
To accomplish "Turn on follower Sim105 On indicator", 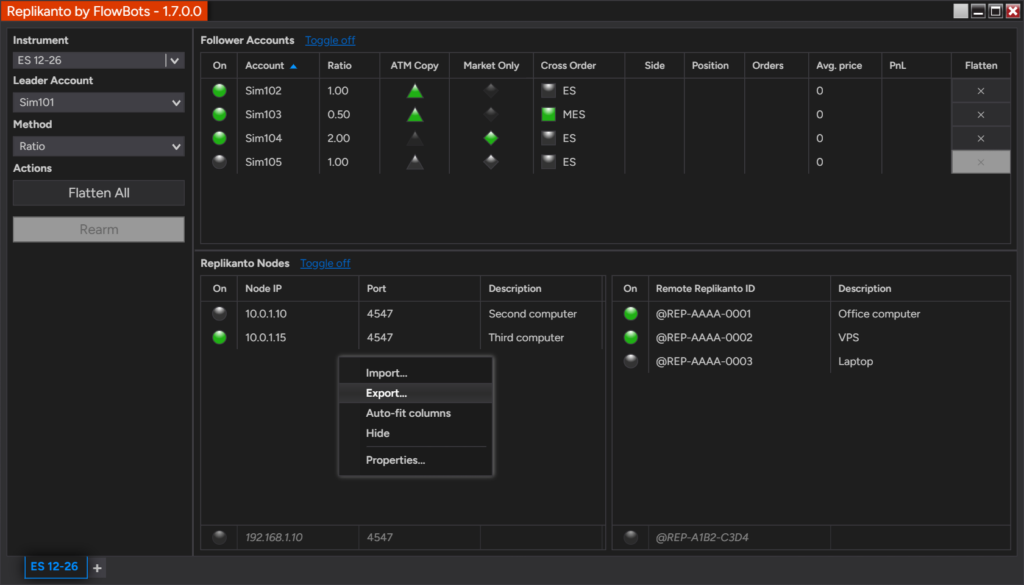I will point(219,162).
